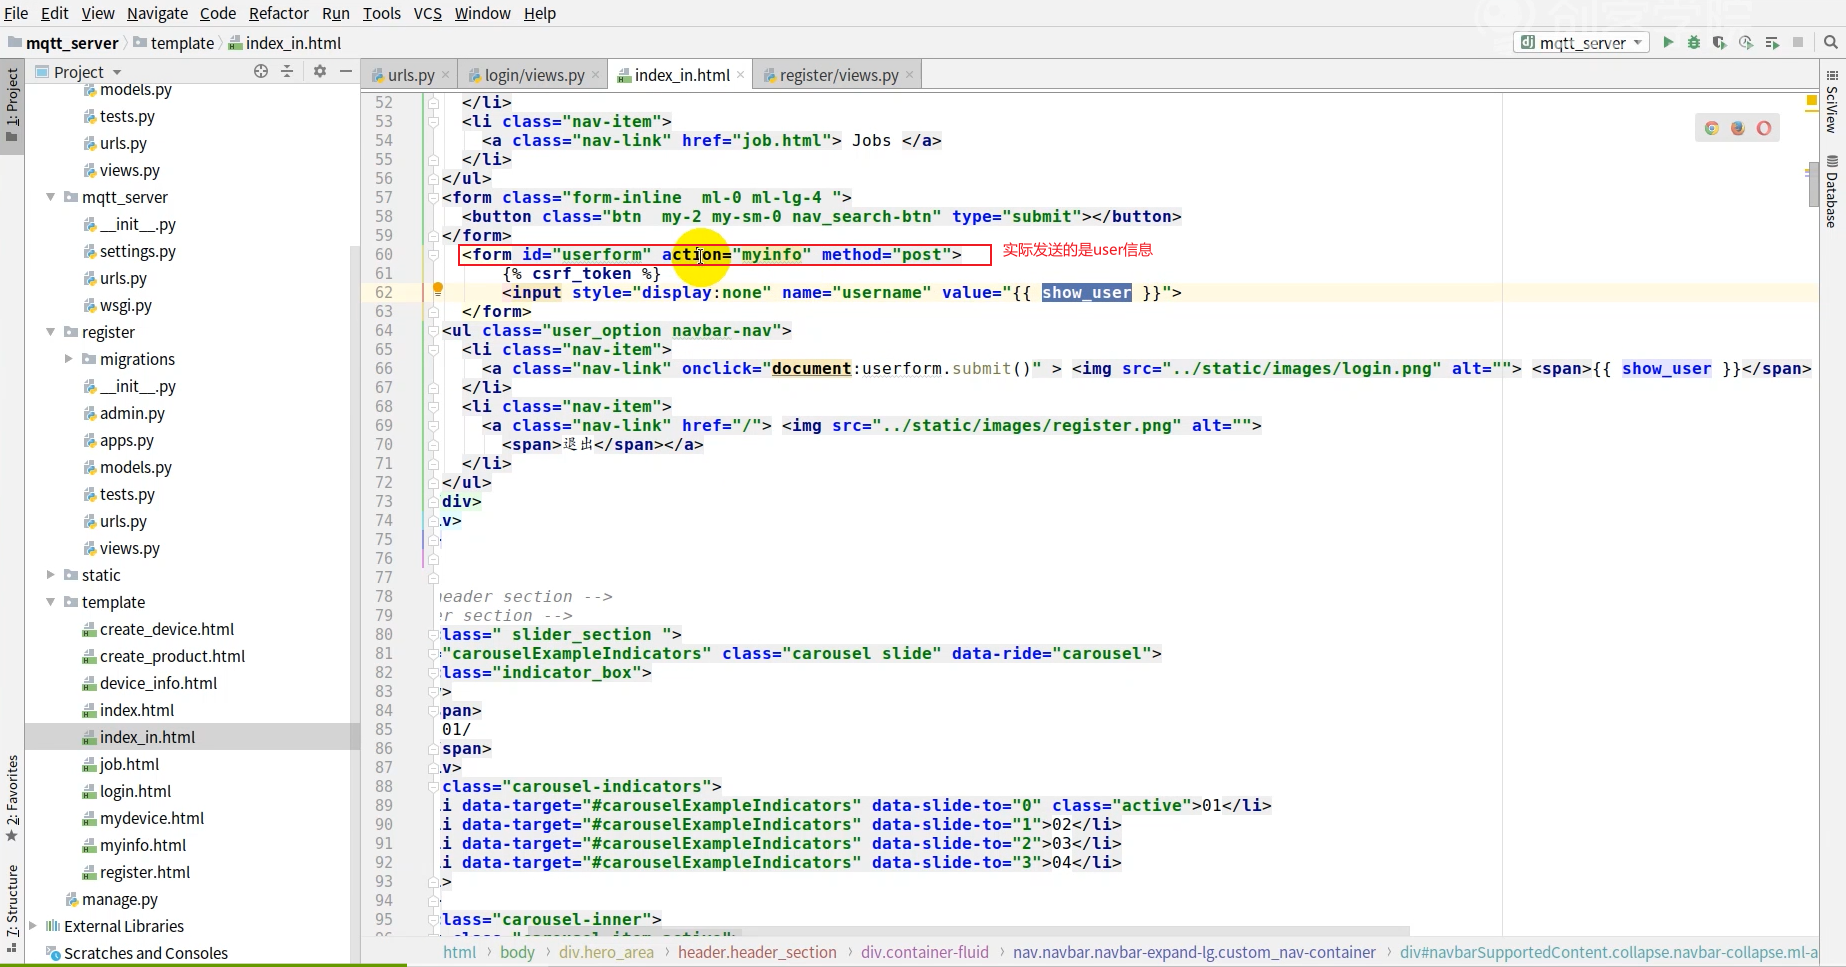The image size is (1846, 967).
Task: Toggle the 7: Structure tool window
Action: click(x=12, y=908)
